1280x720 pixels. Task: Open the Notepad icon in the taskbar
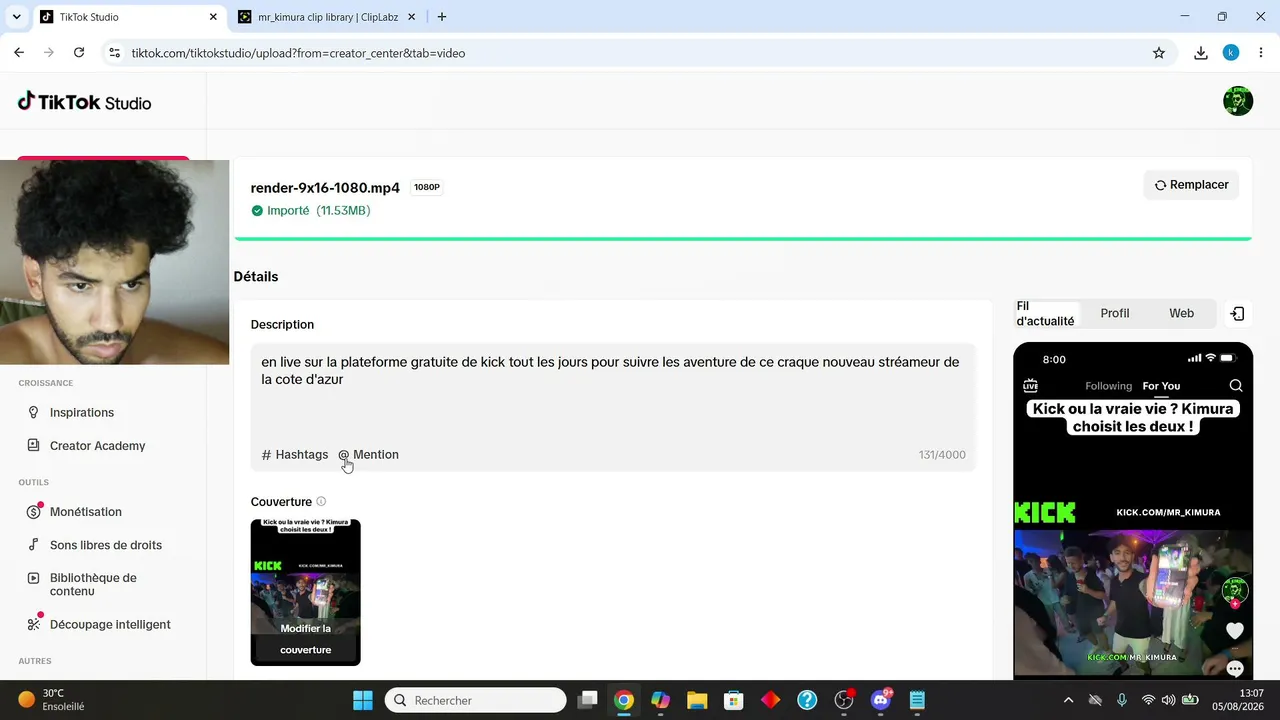point(917,700)
